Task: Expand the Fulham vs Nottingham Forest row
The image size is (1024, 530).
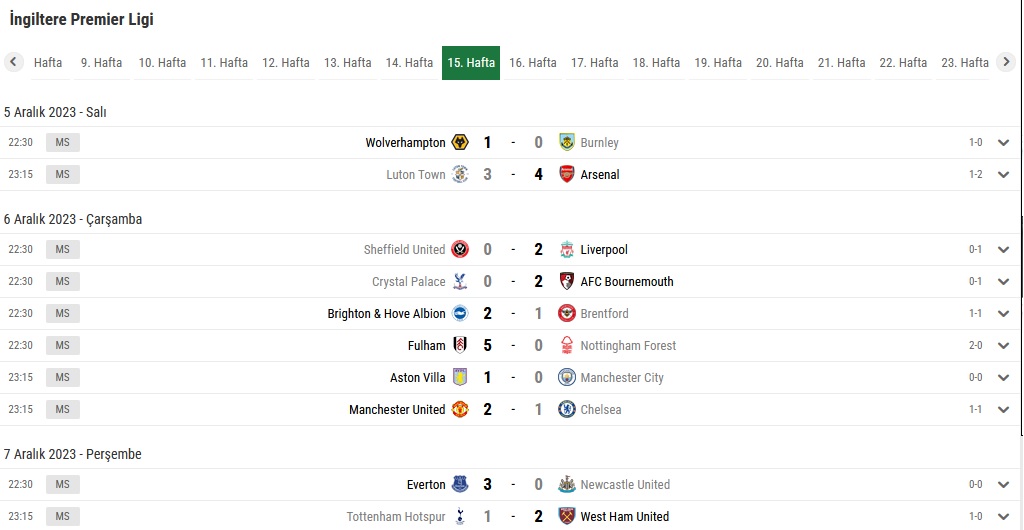Action: pos(1004,345)
